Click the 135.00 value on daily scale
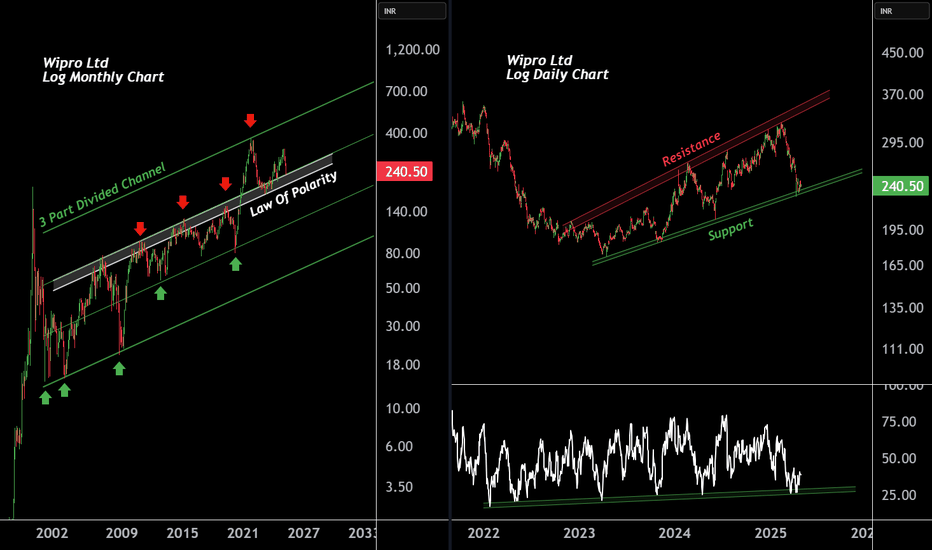 coord(902,308)
